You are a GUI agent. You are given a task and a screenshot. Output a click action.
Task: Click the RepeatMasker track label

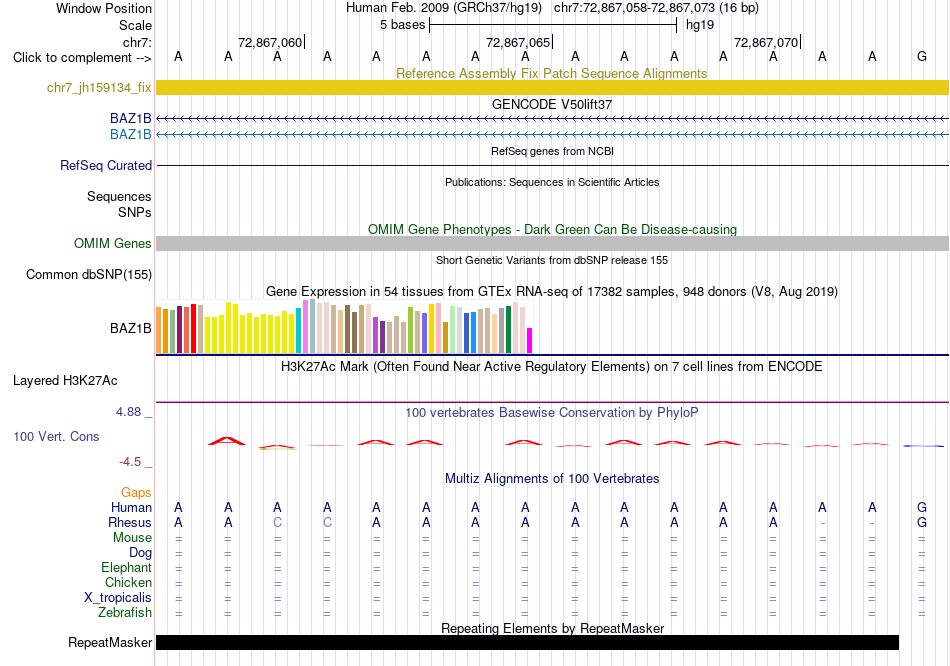(x=110, y=642)
